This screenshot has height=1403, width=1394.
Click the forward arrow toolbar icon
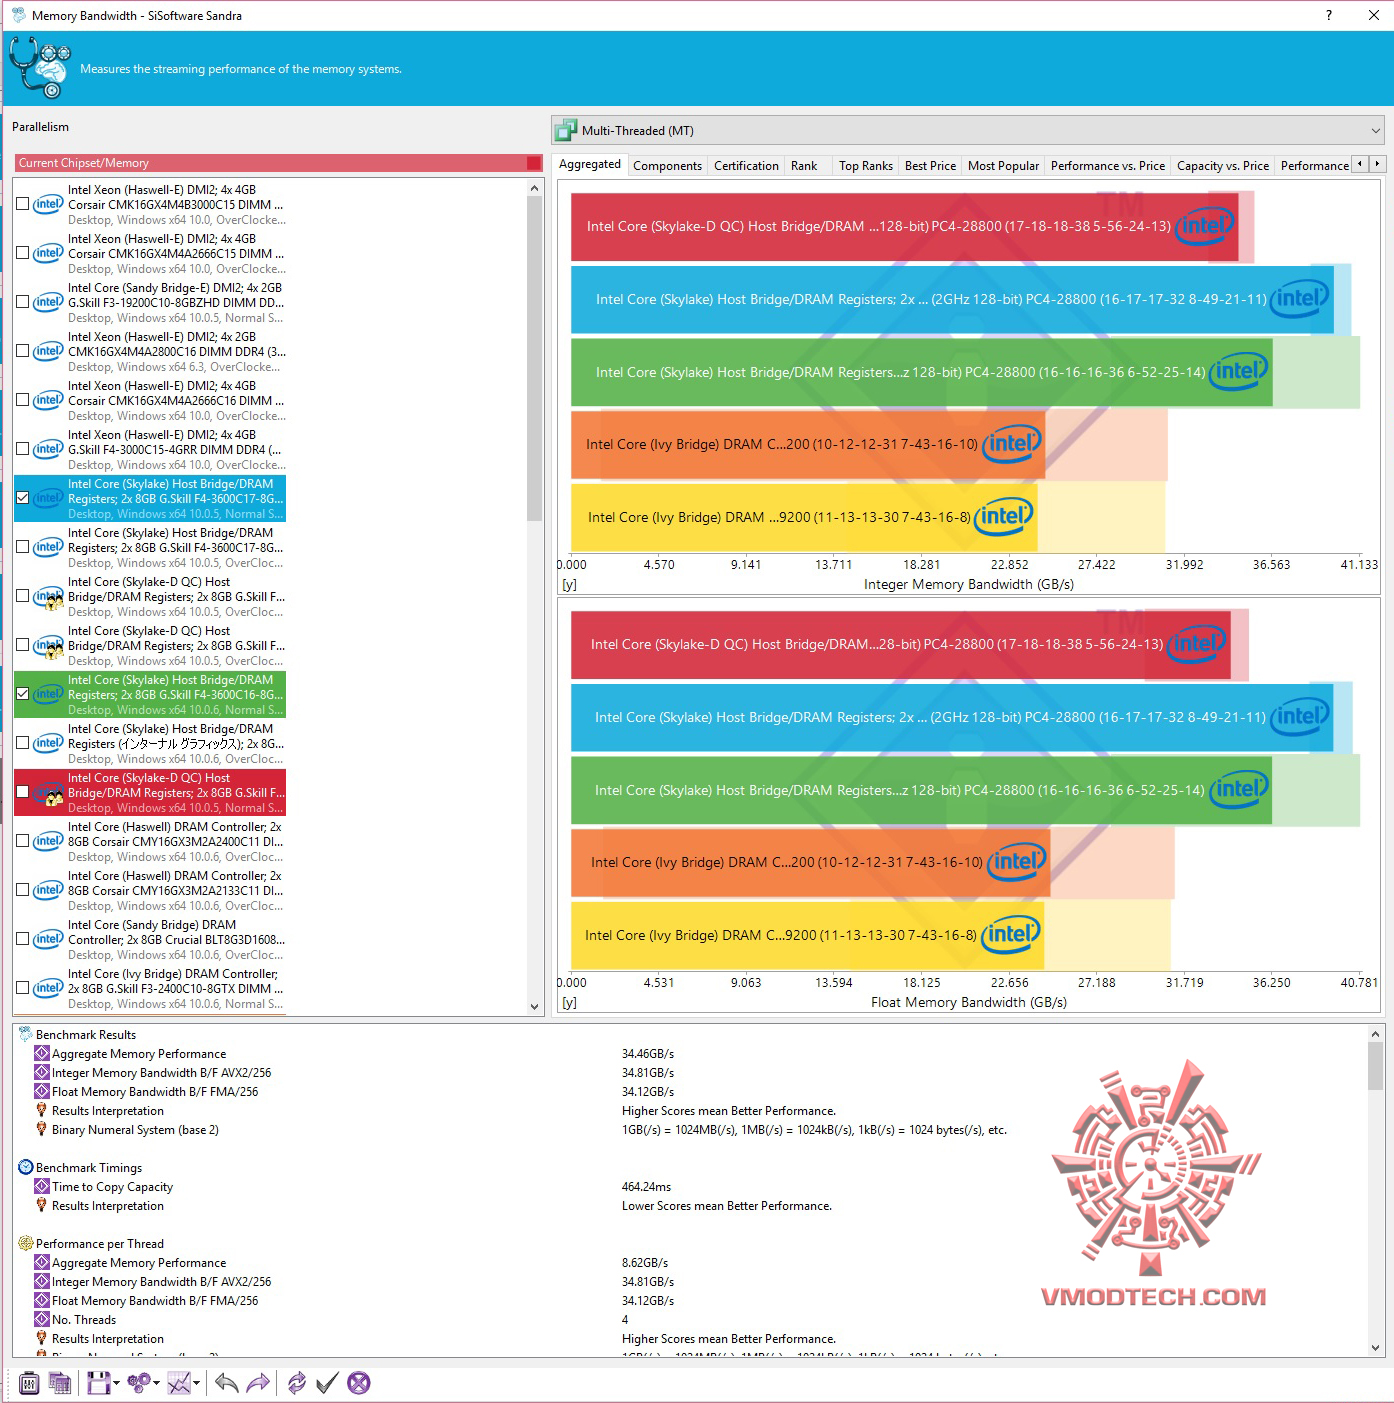258,1383
